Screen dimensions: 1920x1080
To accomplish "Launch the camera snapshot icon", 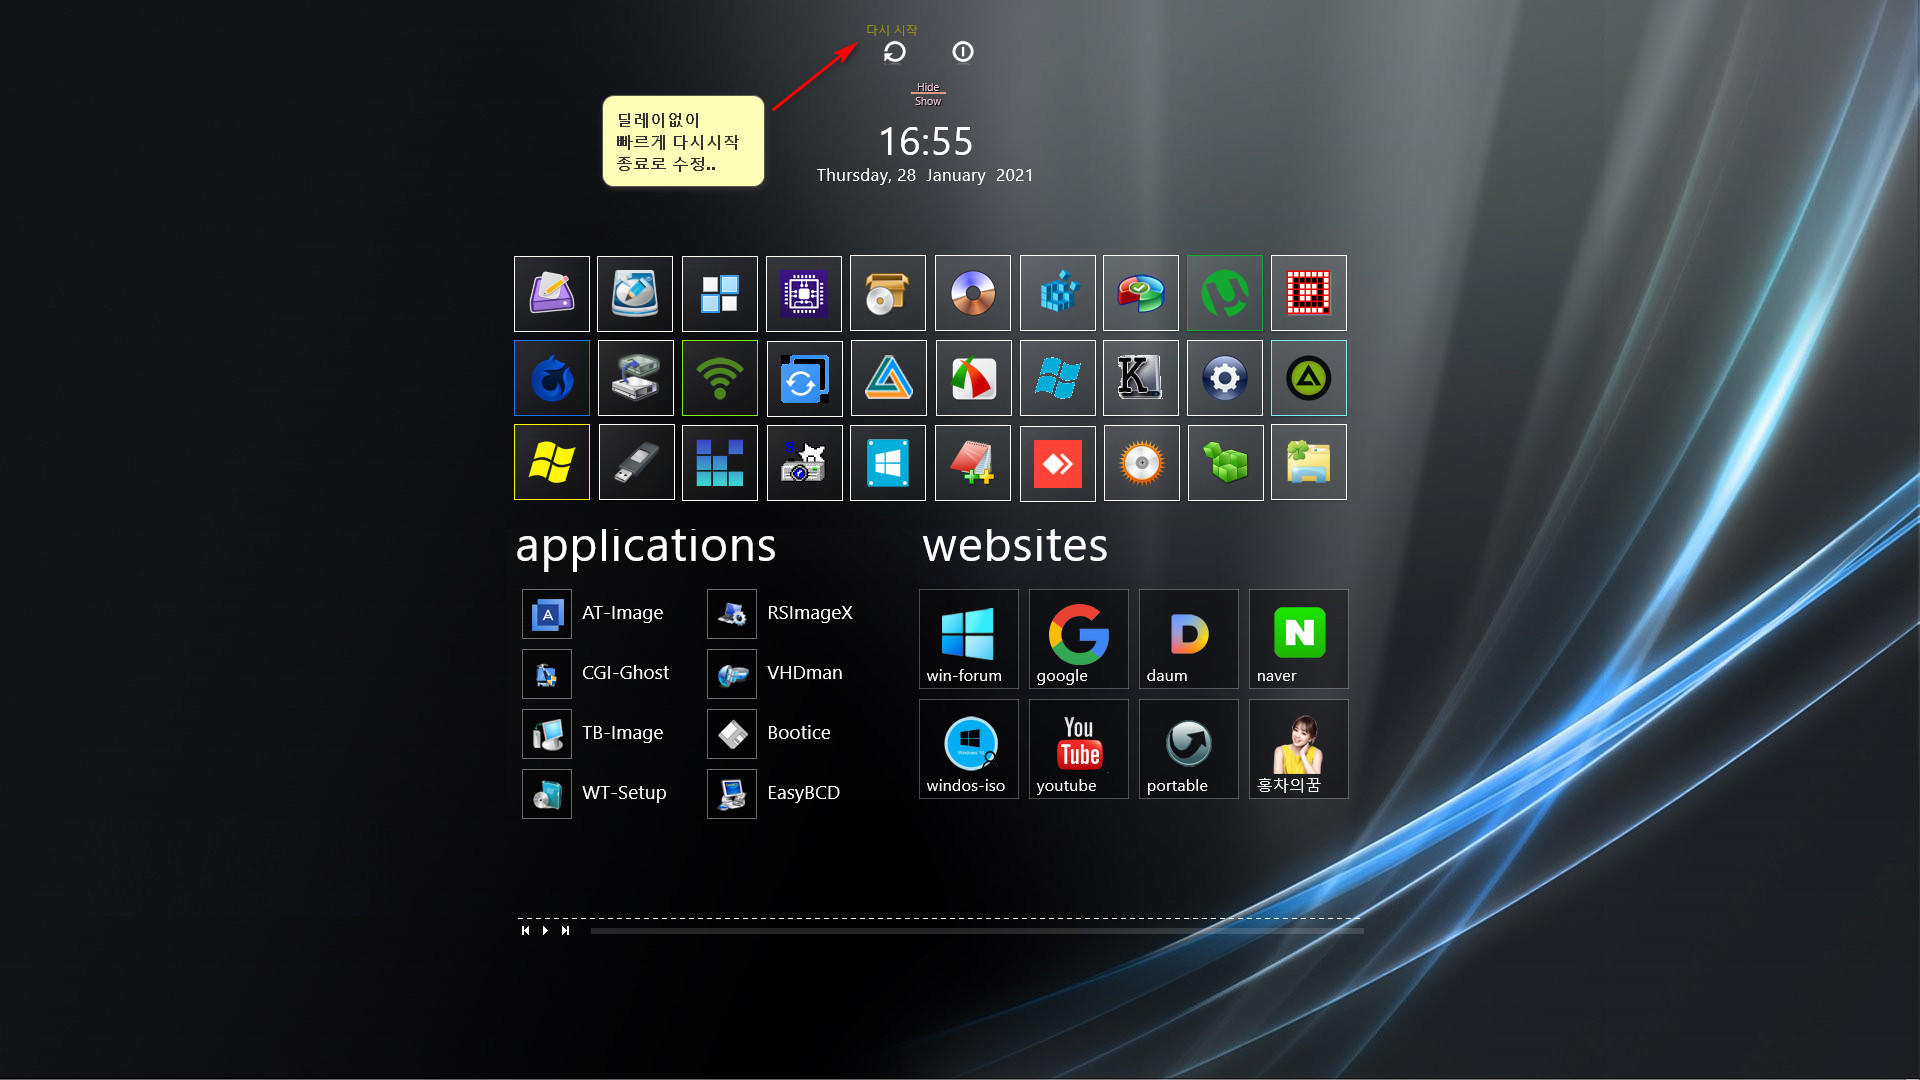I will click(805, 462).
